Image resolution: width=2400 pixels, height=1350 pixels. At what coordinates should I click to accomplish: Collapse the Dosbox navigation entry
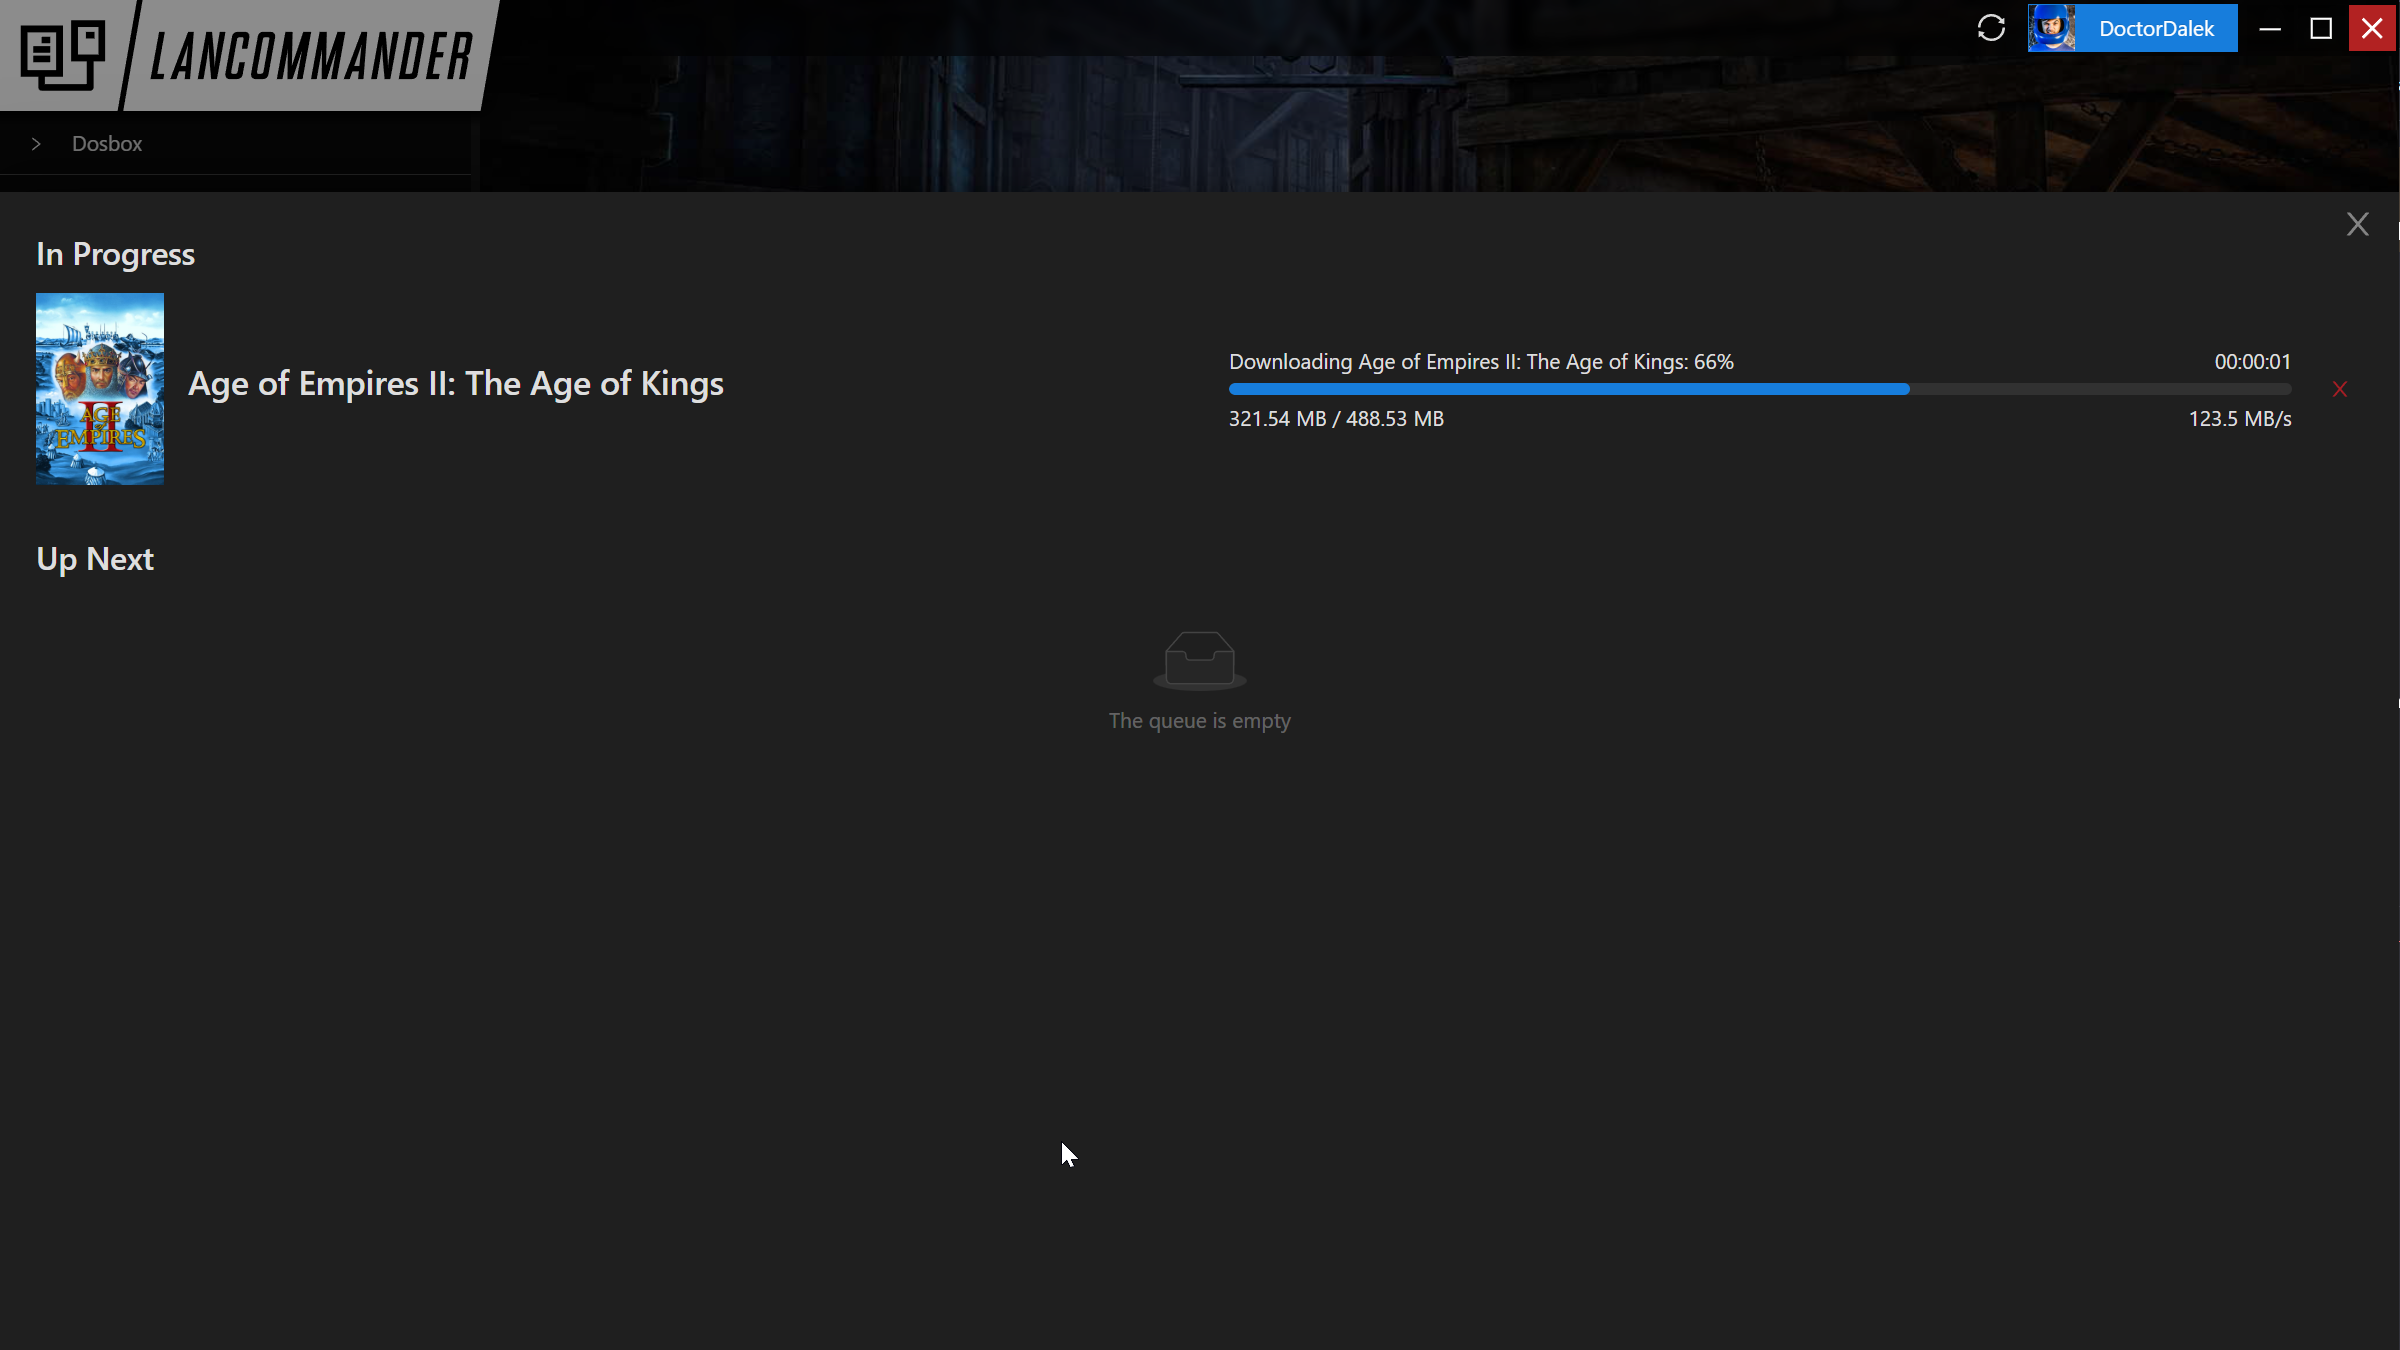coord(37,143)
